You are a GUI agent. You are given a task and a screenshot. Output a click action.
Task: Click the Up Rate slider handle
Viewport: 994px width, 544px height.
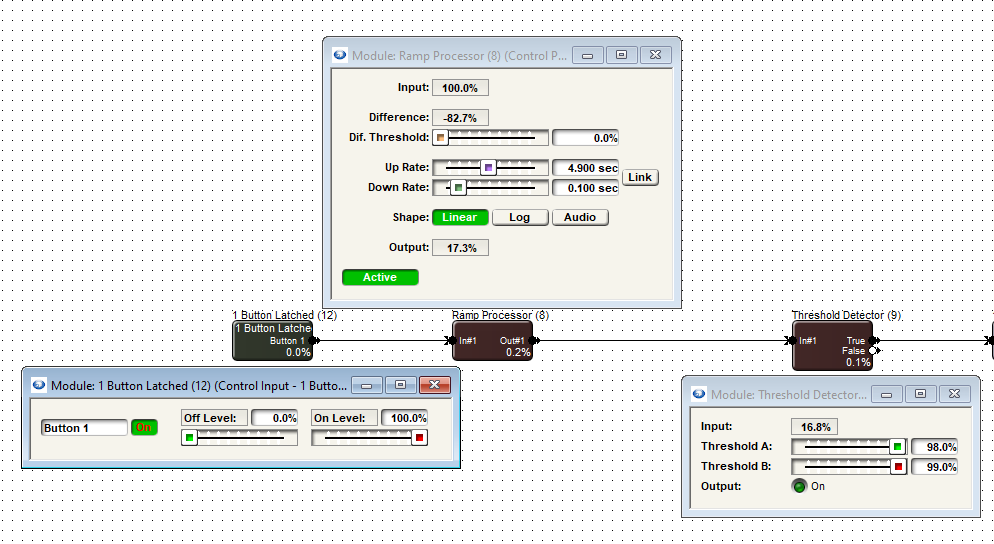point(488,168)
